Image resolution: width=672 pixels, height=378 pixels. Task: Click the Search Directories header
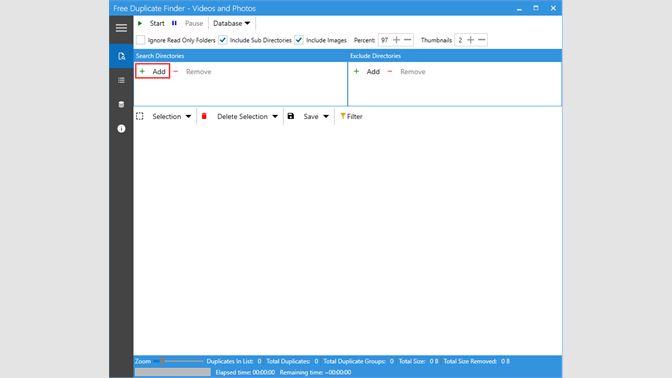pyautogui.click(x=160, y=56)
